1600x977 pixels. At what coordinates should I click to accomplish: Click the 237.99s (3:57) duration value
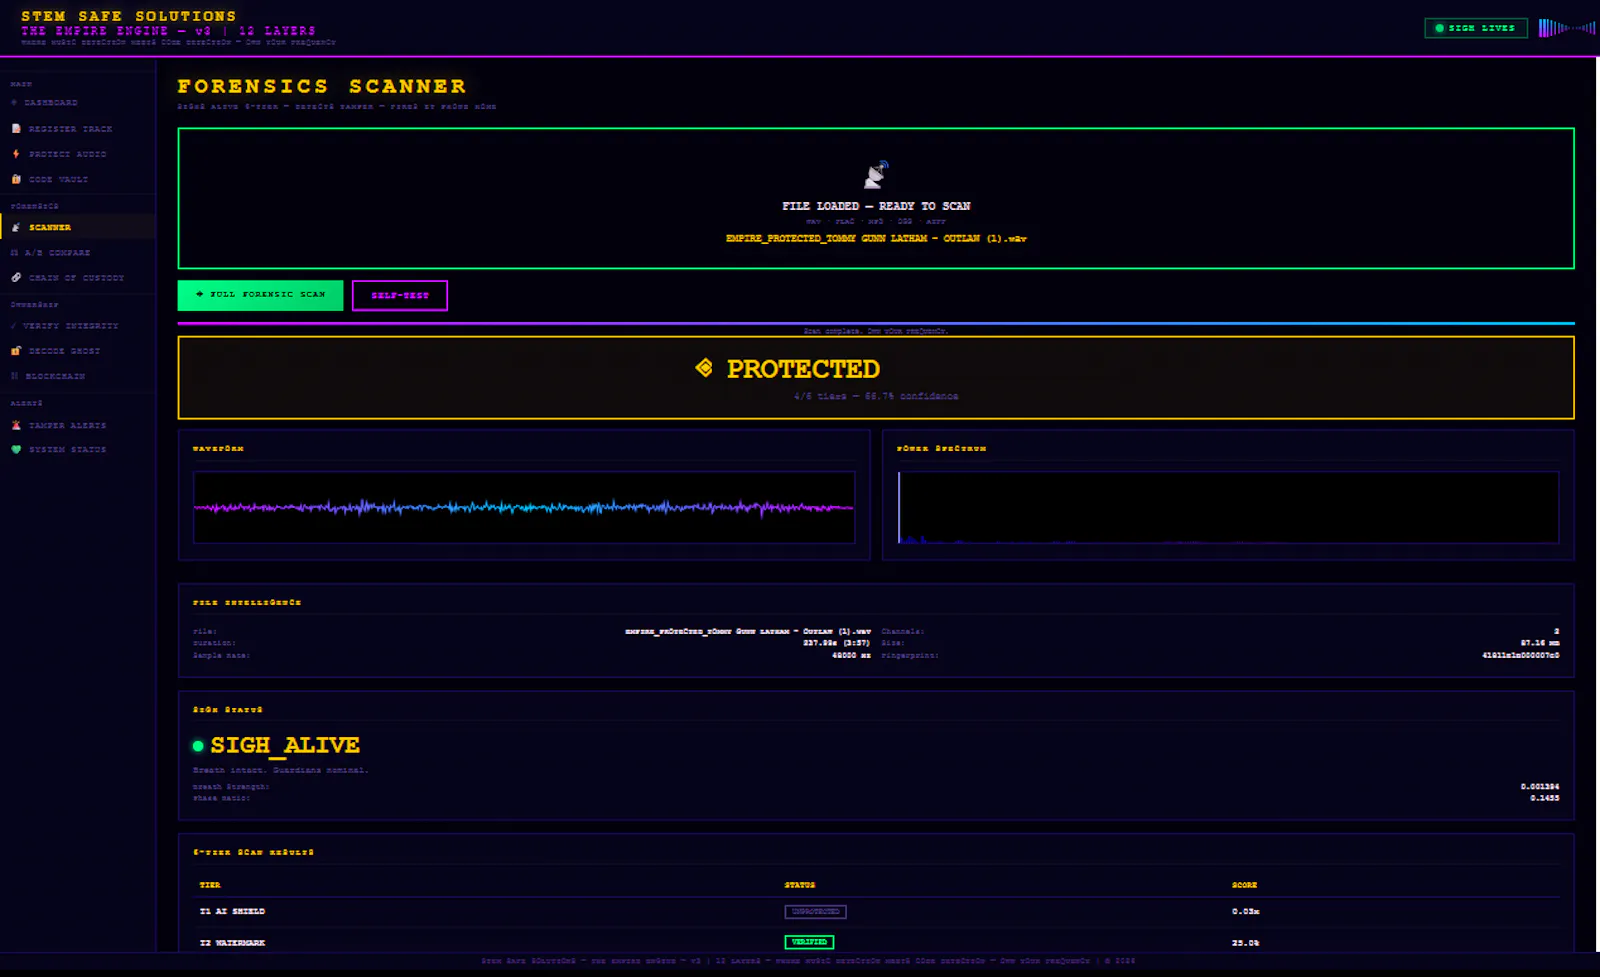pyautogui.click(x=837, y=643)
